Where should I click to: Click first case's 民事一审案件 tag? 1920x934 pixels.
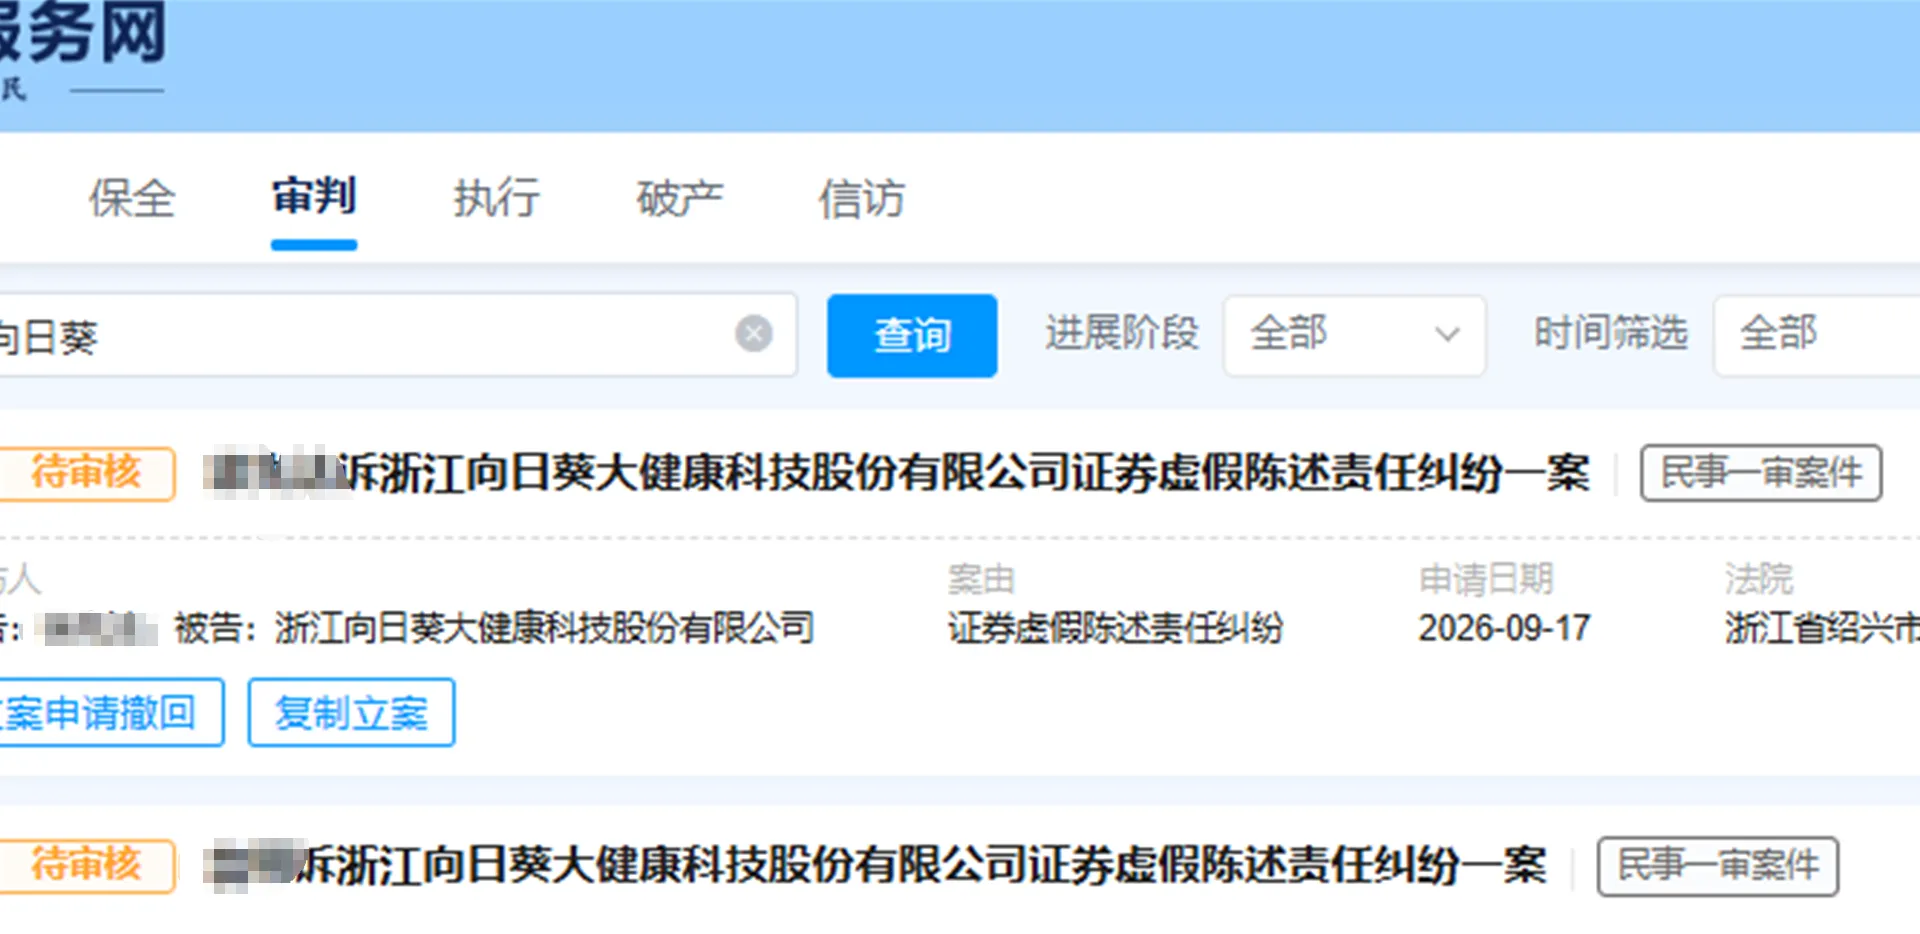[x=1761, y=473]
